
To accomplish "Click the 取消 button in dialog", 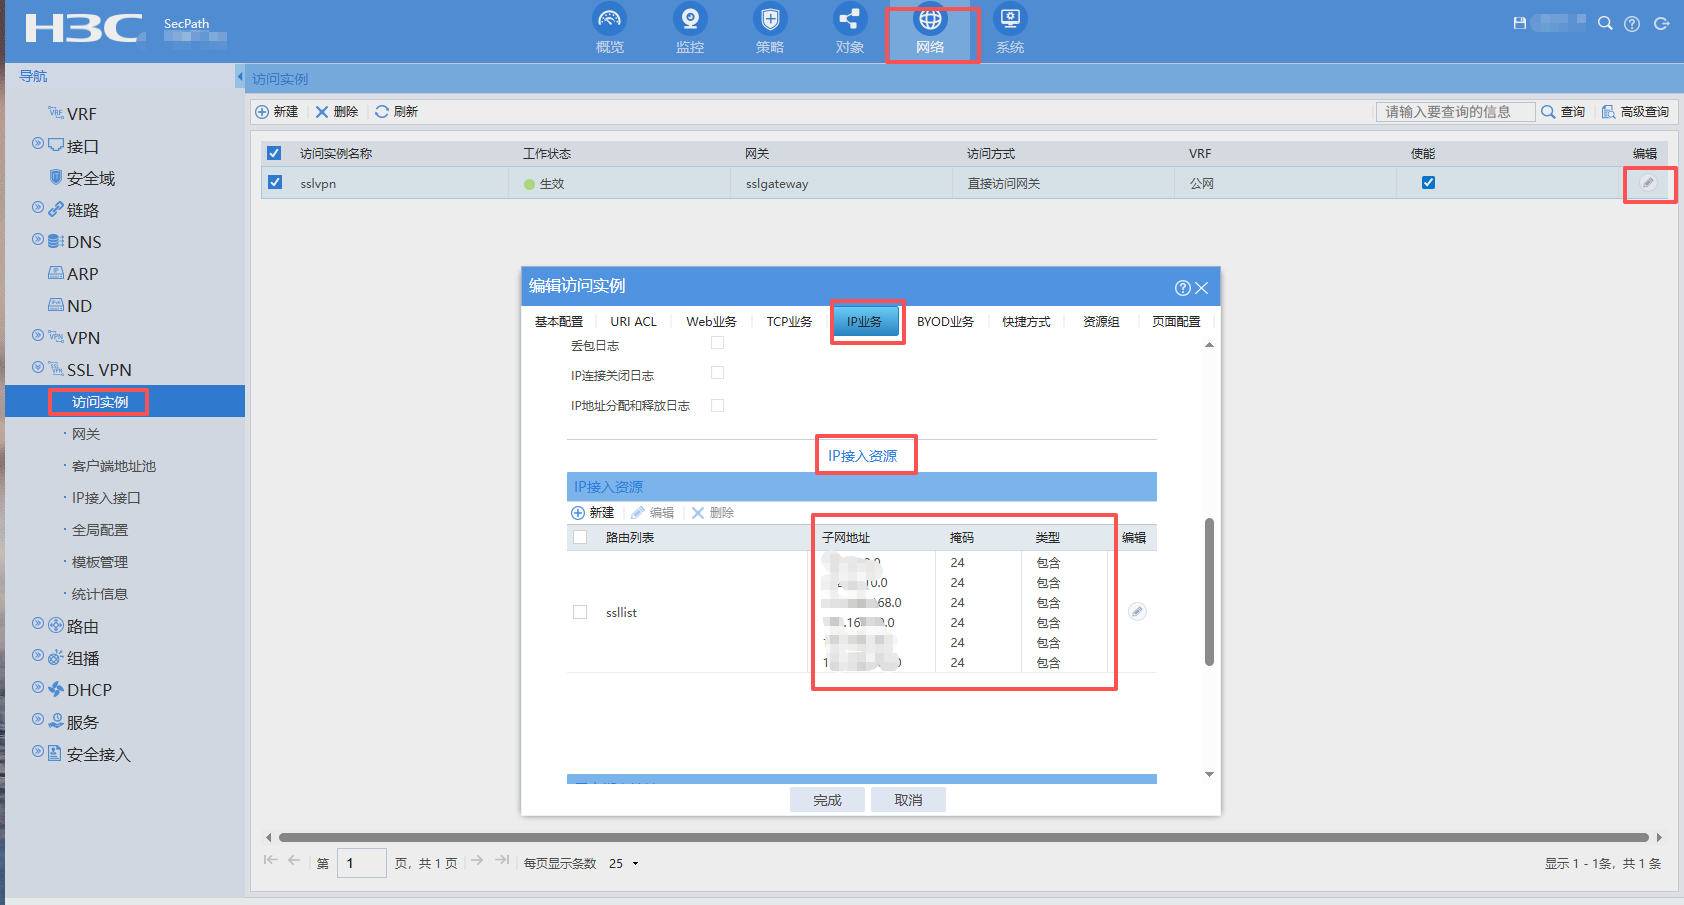I will [x=908, y=800].
